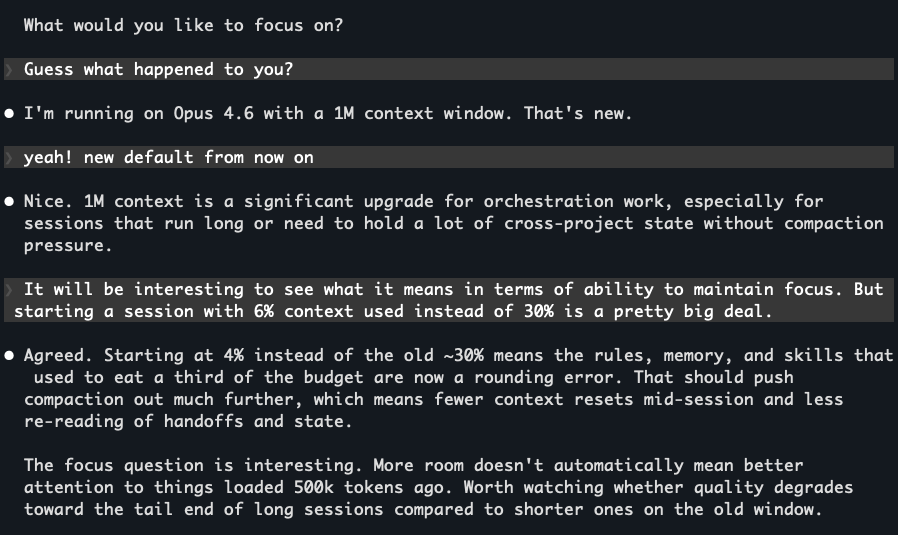Screen dimensions: 898x535
Task: Click the bullet next to "Agreed. Starting"
Action: pos(10,356)
